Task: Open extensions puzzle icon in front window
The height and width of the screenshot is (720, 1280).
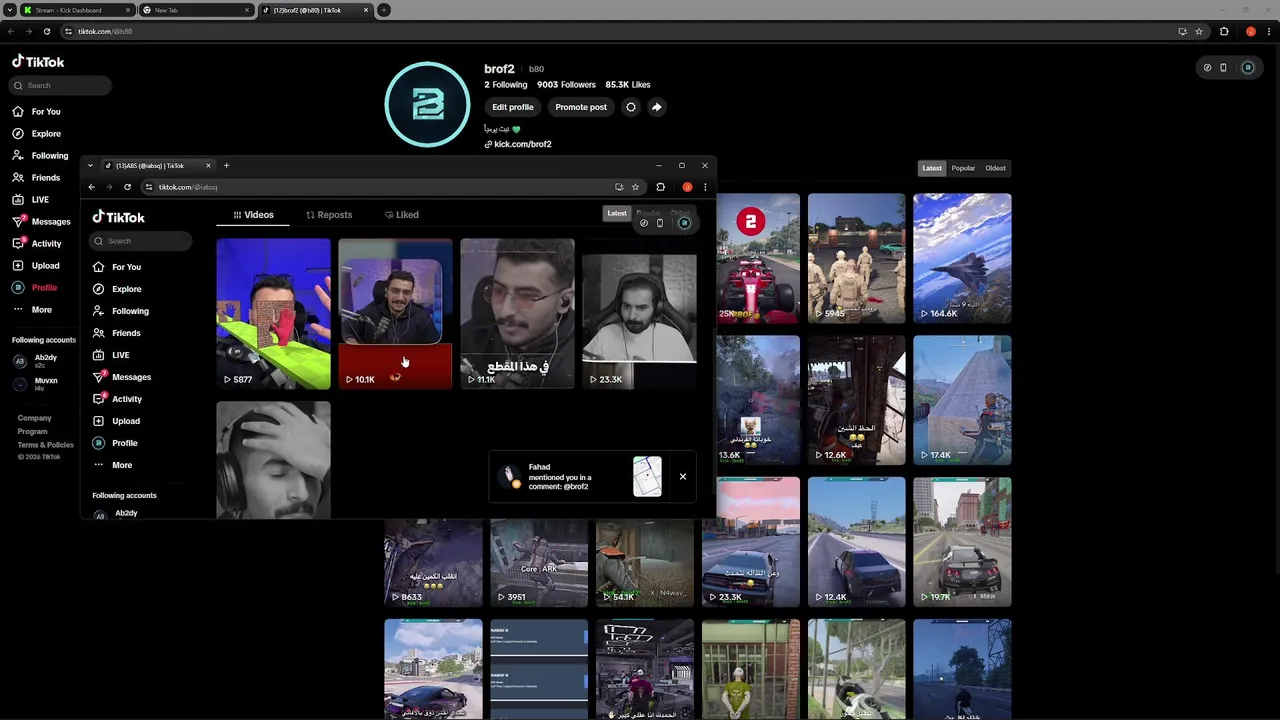Action: [660, 187]
